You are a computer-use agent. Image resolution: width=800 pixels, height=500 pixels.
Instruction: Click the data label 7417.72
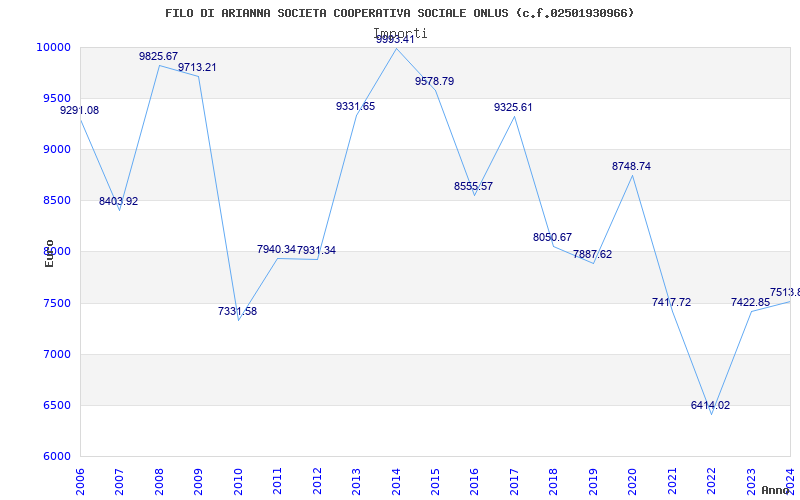click(x=671, y=302)
